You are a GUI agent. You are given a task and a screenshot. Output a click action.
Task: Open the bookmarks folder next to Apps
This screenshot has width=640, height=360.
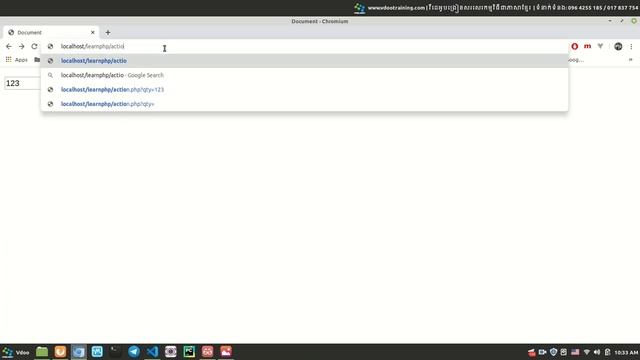37,60
